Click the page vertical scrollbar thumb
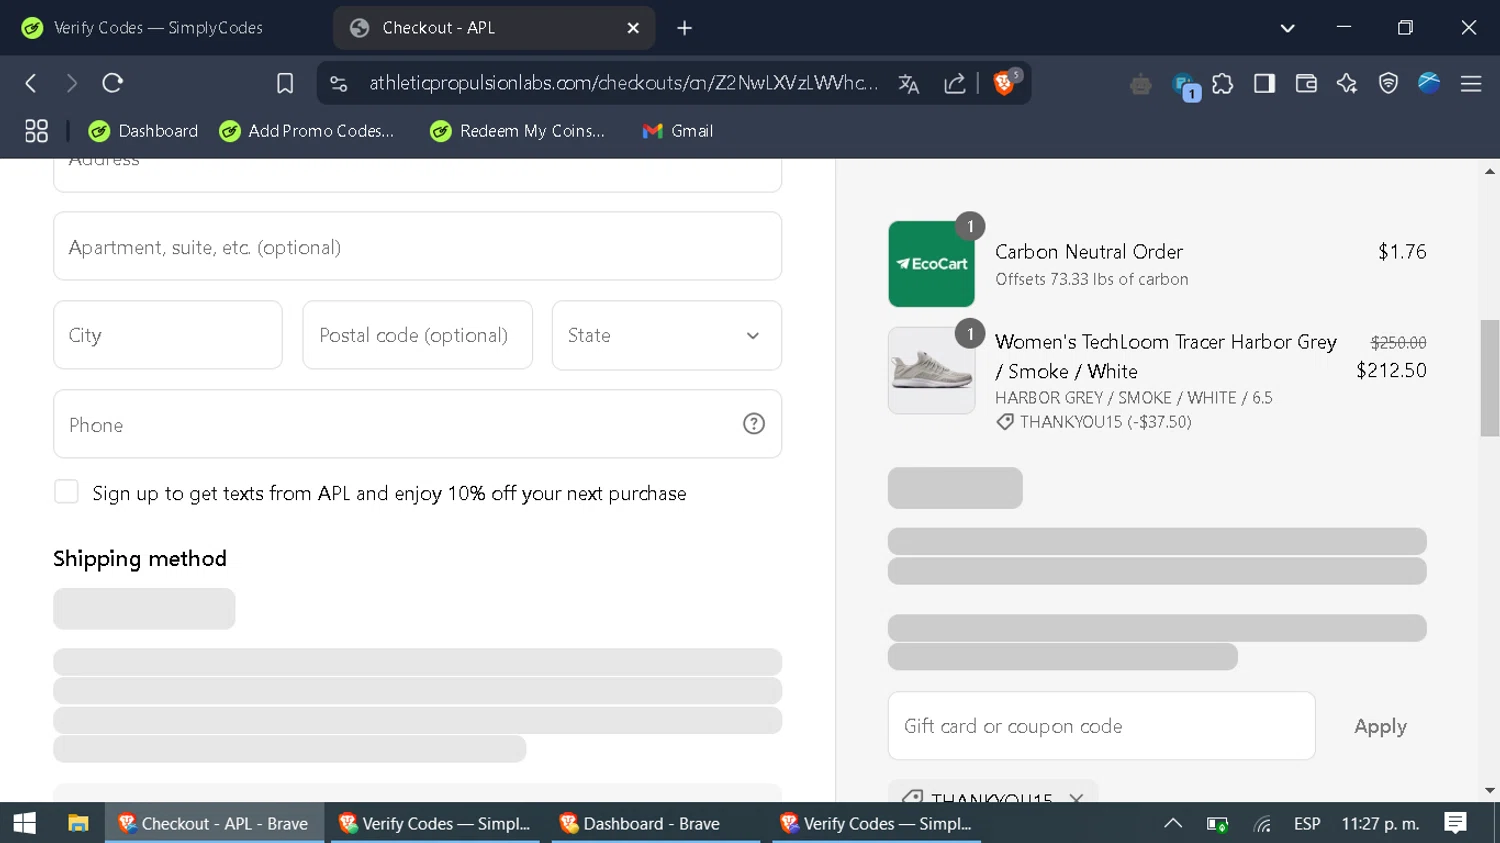 1490,378
